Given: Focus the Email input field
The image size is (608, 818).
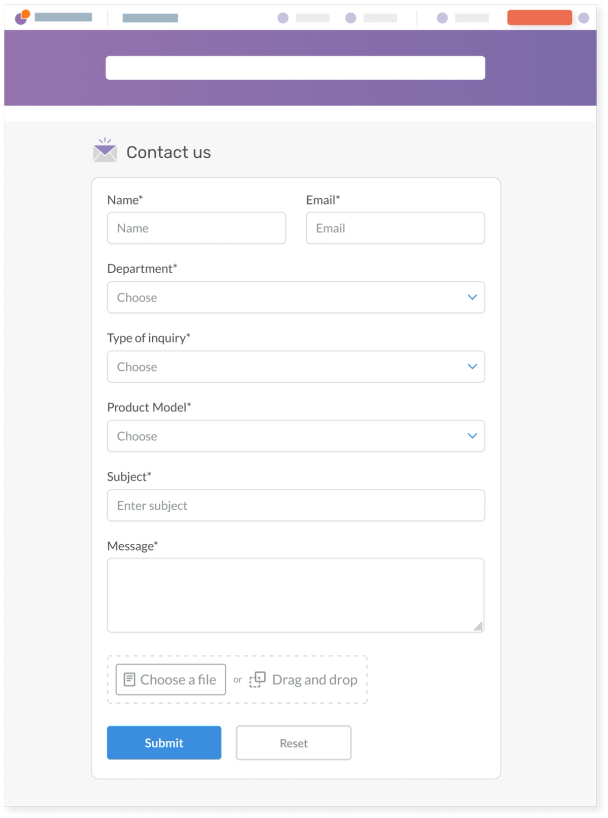Looking at the screenshot, I should pos(395,228).
